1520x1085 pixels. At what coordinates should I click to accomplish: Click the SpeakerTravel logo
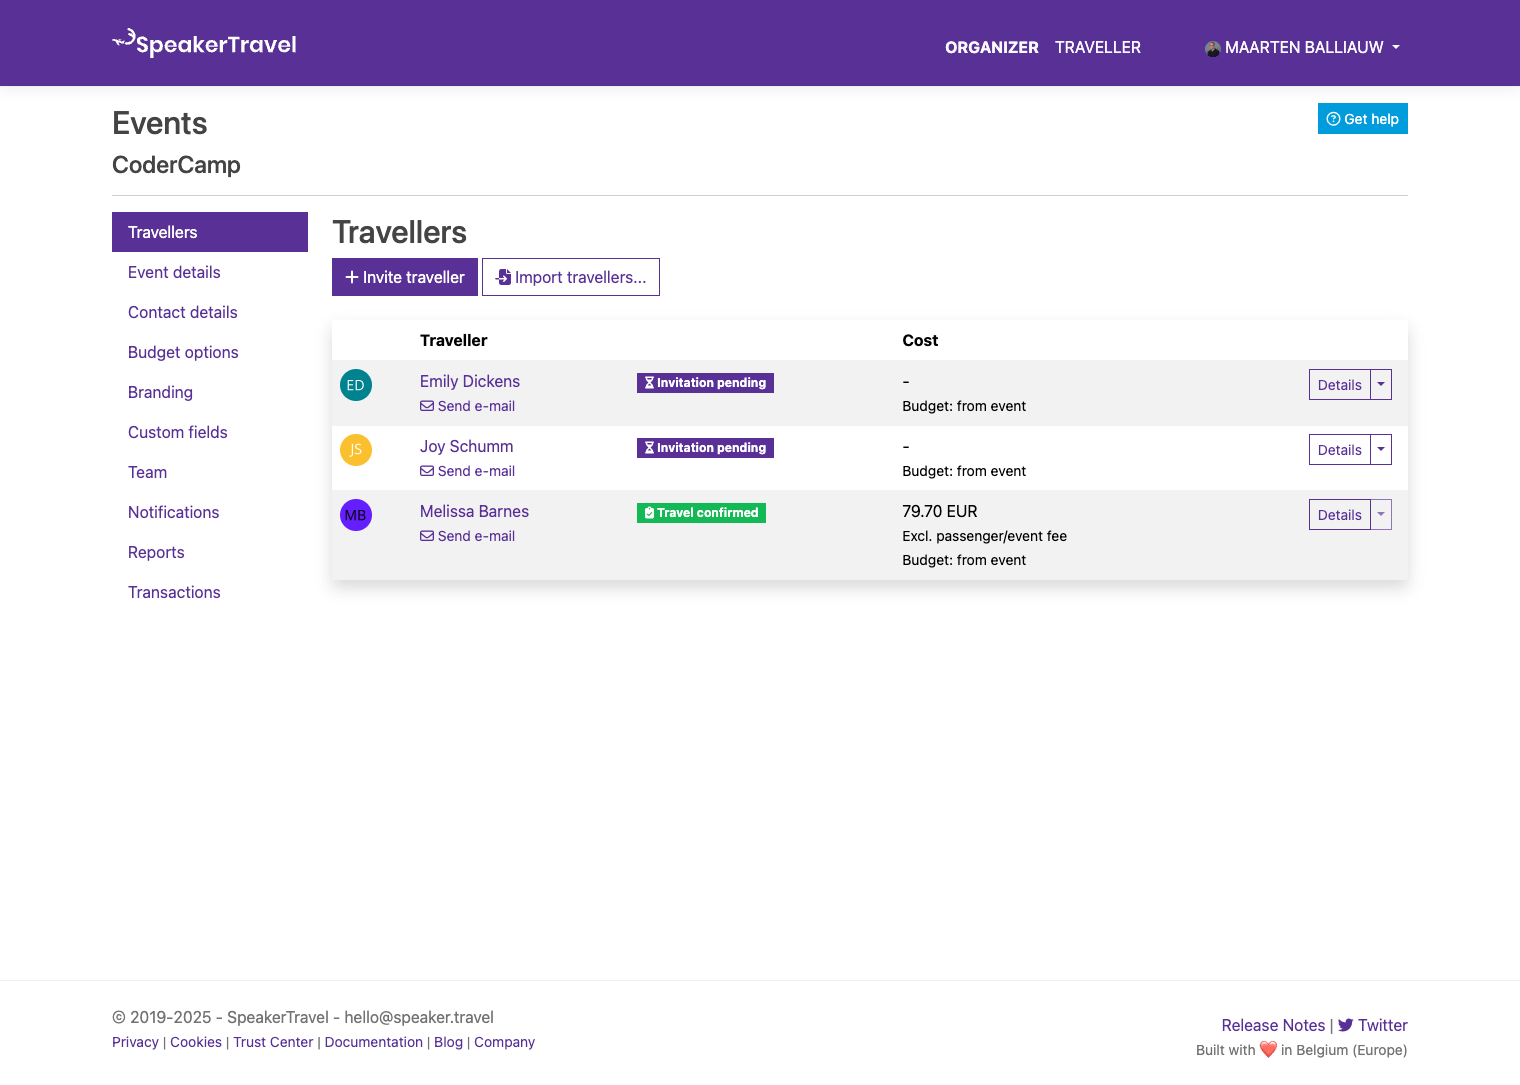tap(205, 43)
